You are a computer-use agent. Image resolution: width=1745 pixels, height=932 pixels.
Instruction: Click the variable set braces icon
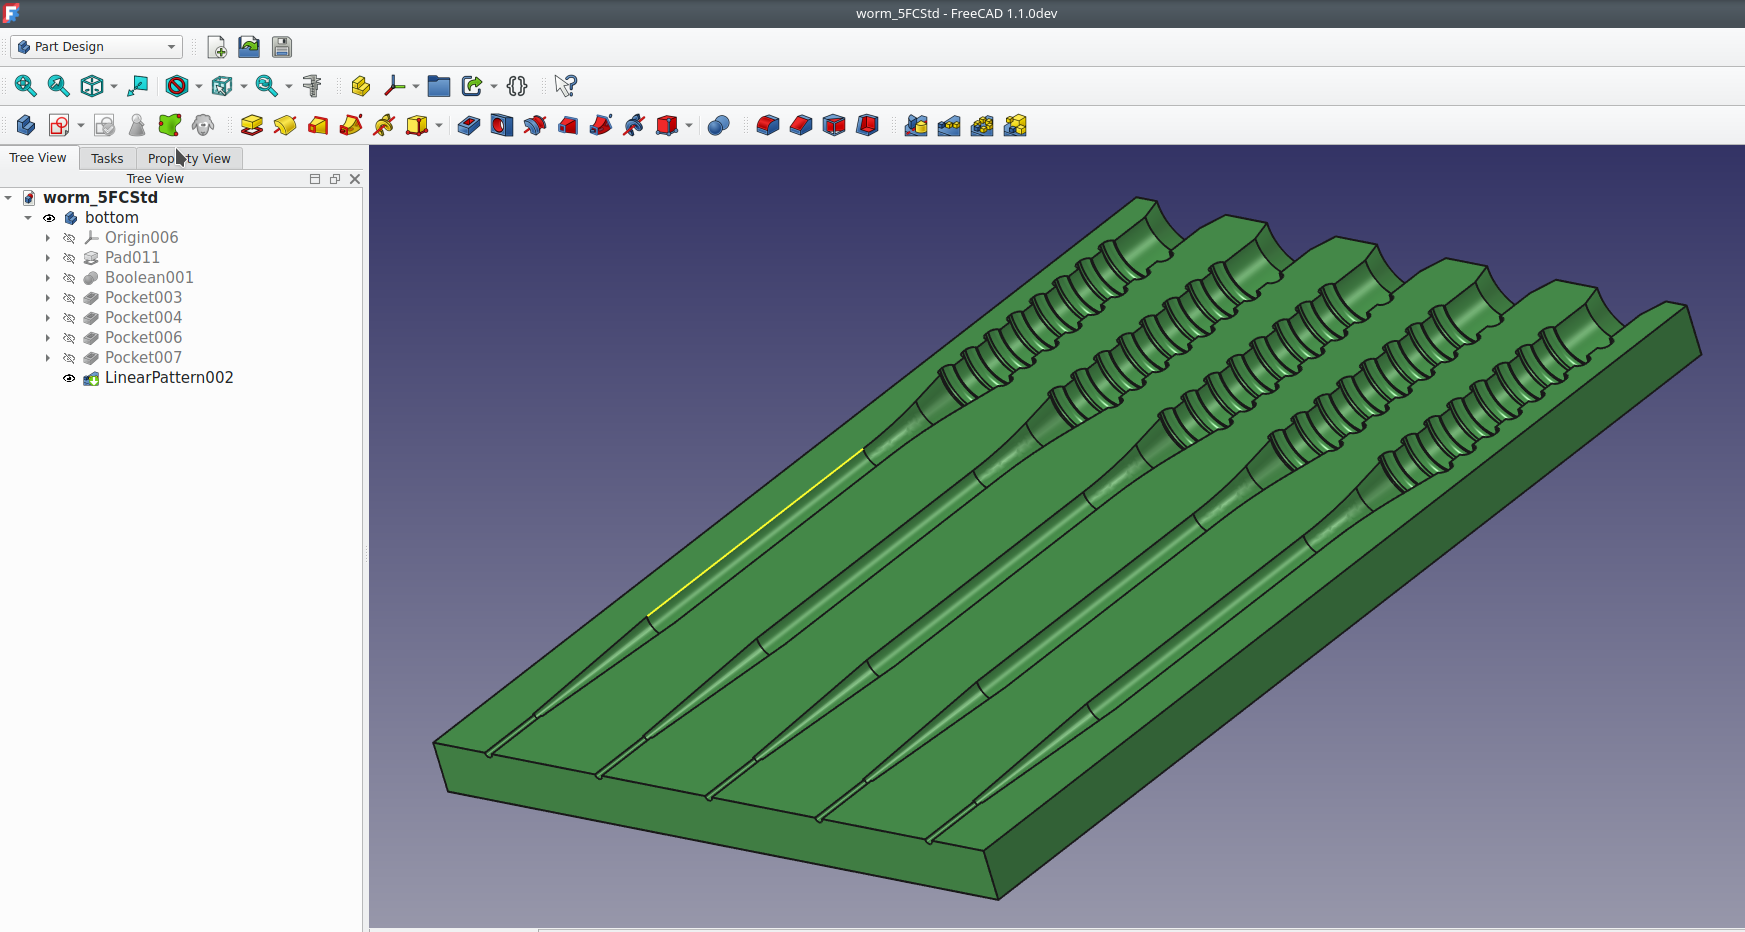517,86
